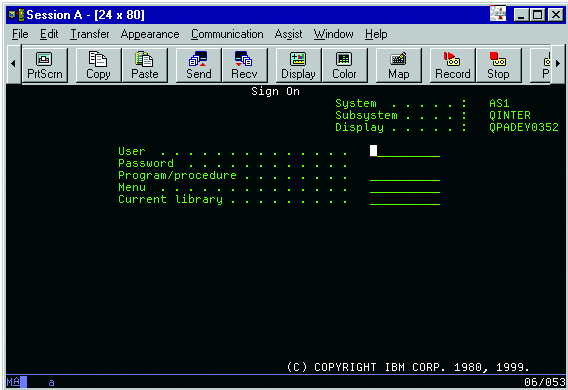Click the system name 'AS1'
The width and height of the screenshot is (568, 390).
pyautogui.click(x=499, y=103)
